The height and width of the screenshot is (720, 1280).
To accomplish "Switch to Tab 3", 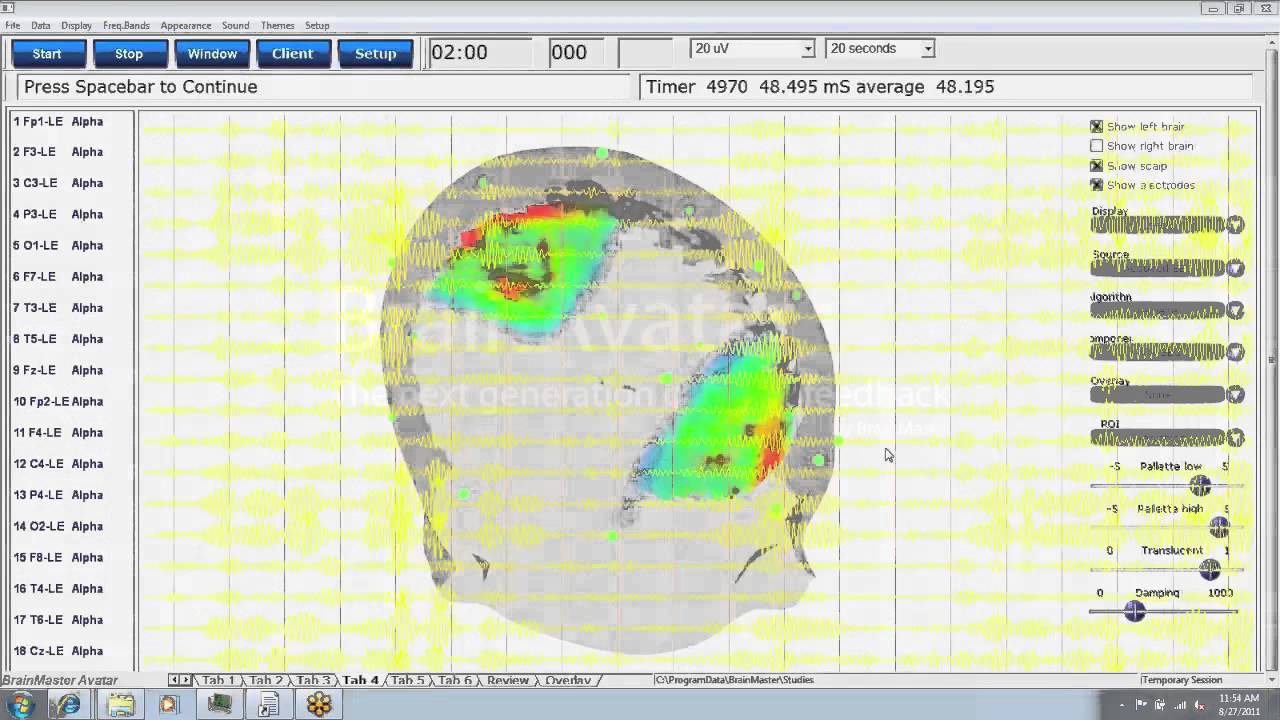I will tap(313, 680).
